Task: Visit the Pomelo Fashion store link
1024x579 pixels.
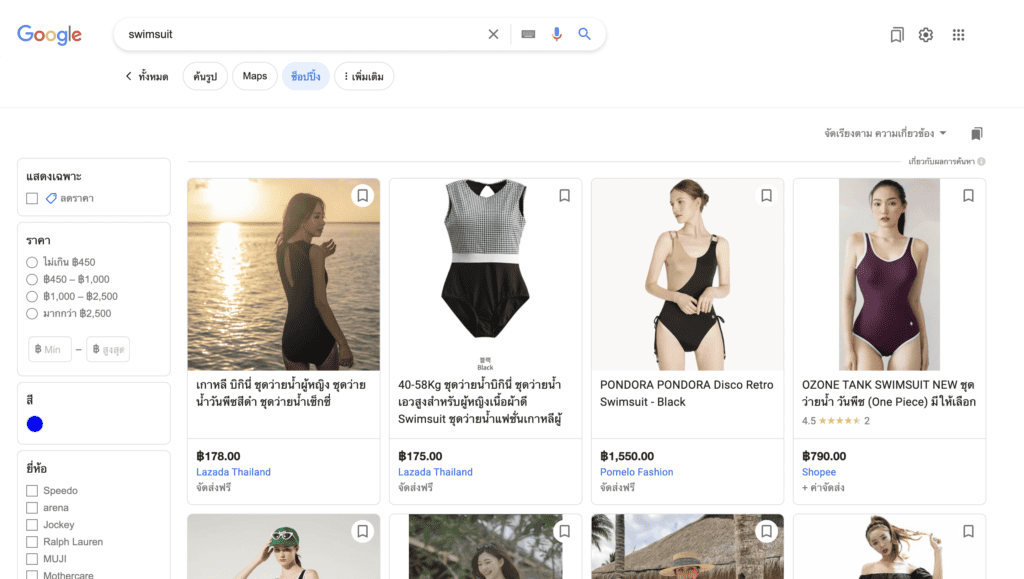Action: tap(637, 472)
